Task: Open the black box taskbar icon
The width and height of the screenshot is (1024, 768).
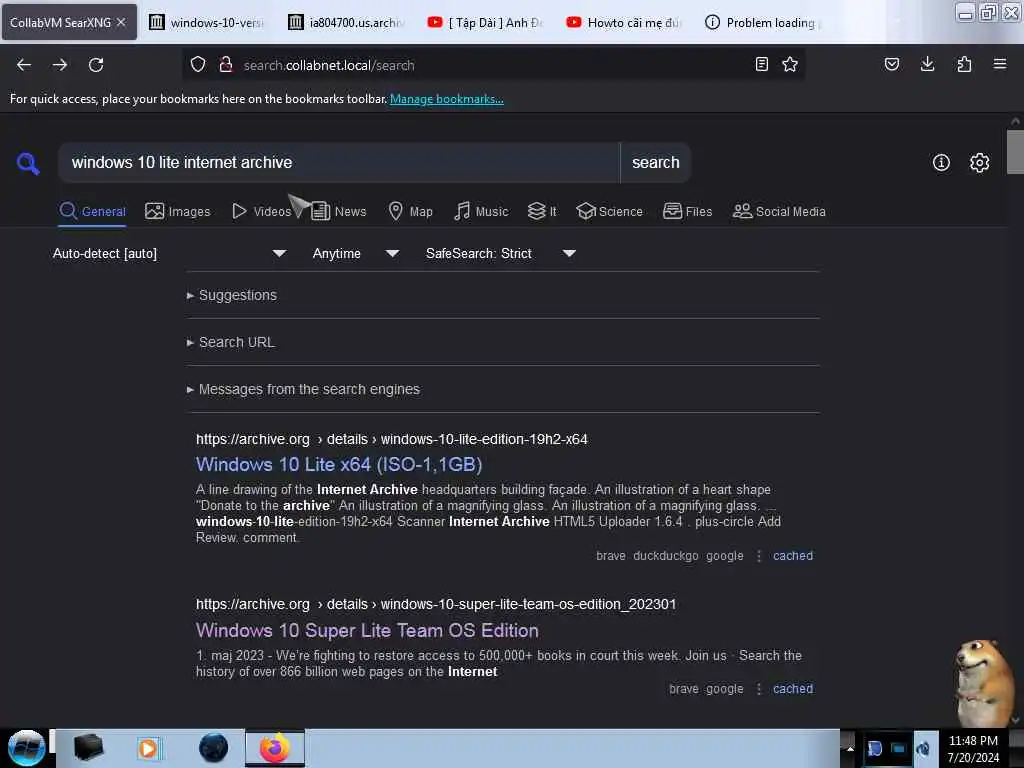Action: pos(88,748)
